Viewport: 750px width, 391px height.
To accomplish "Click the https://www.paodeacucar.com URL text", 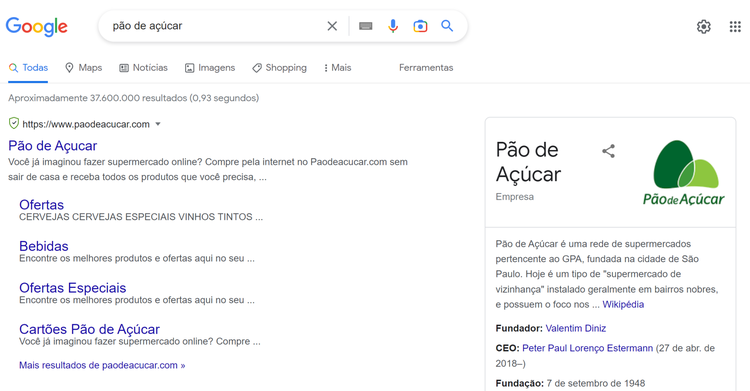I will [86, 124].
